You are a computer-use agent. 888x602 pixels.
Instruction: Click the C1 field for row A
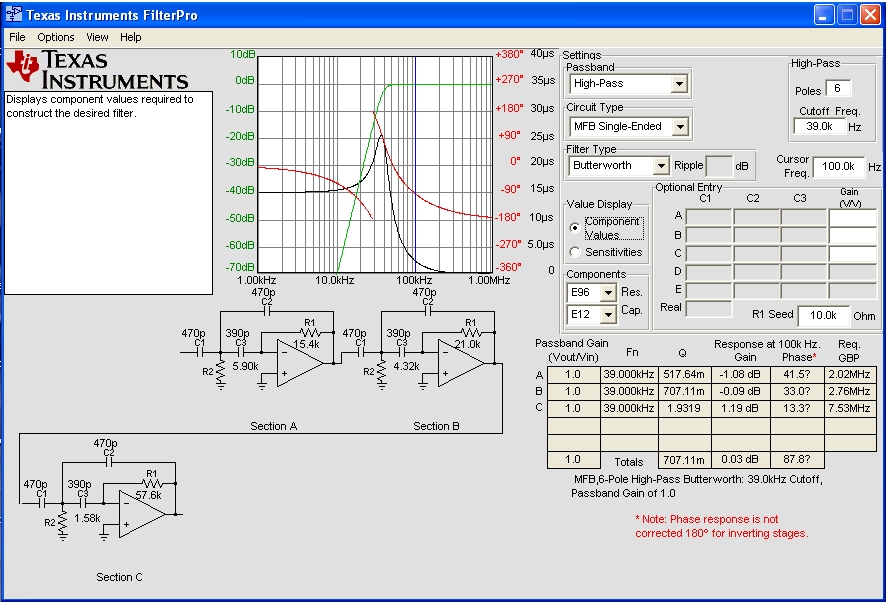709,216
